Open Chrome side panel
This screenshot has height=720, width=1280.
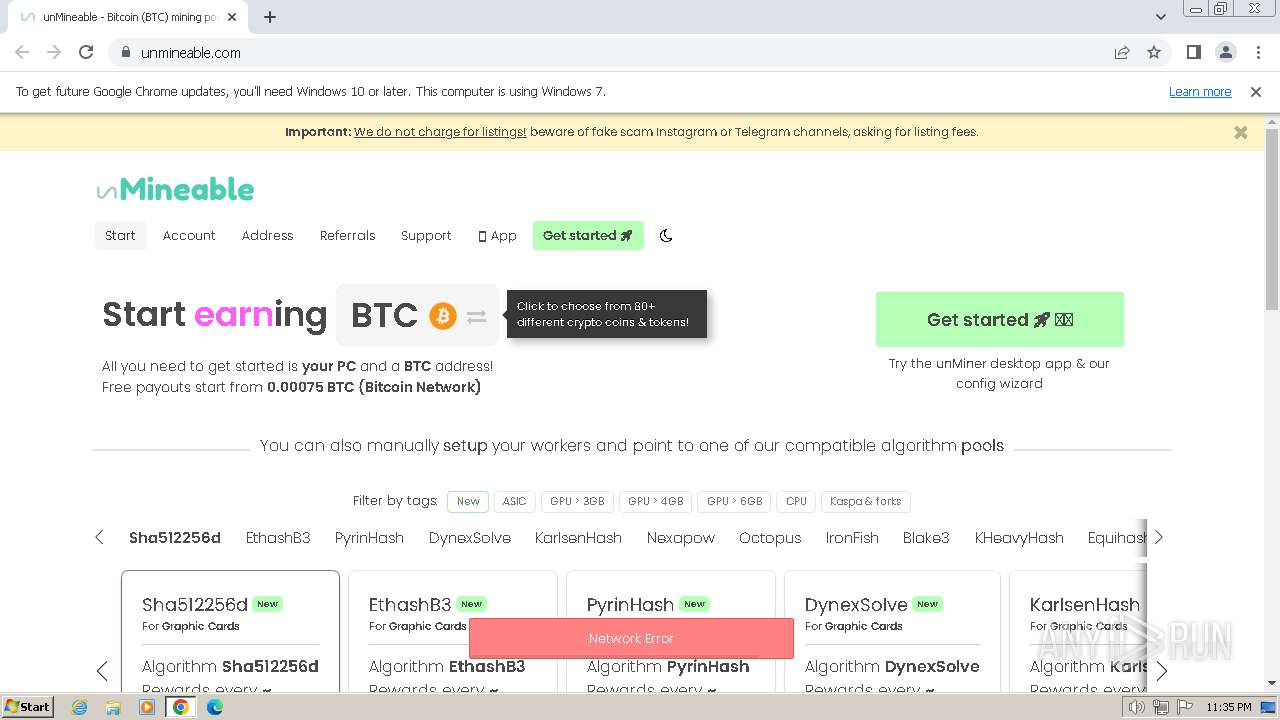click(1193, 52)
